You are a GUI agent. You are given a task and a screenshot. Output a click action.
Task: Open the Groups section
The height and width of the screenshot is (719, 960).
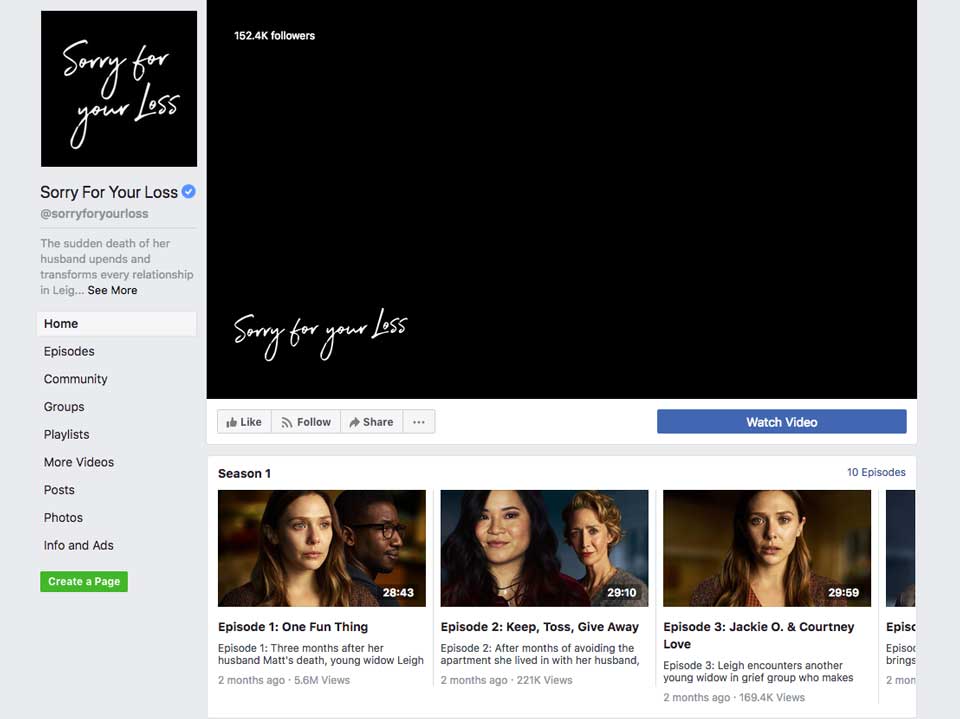point(64,407)
